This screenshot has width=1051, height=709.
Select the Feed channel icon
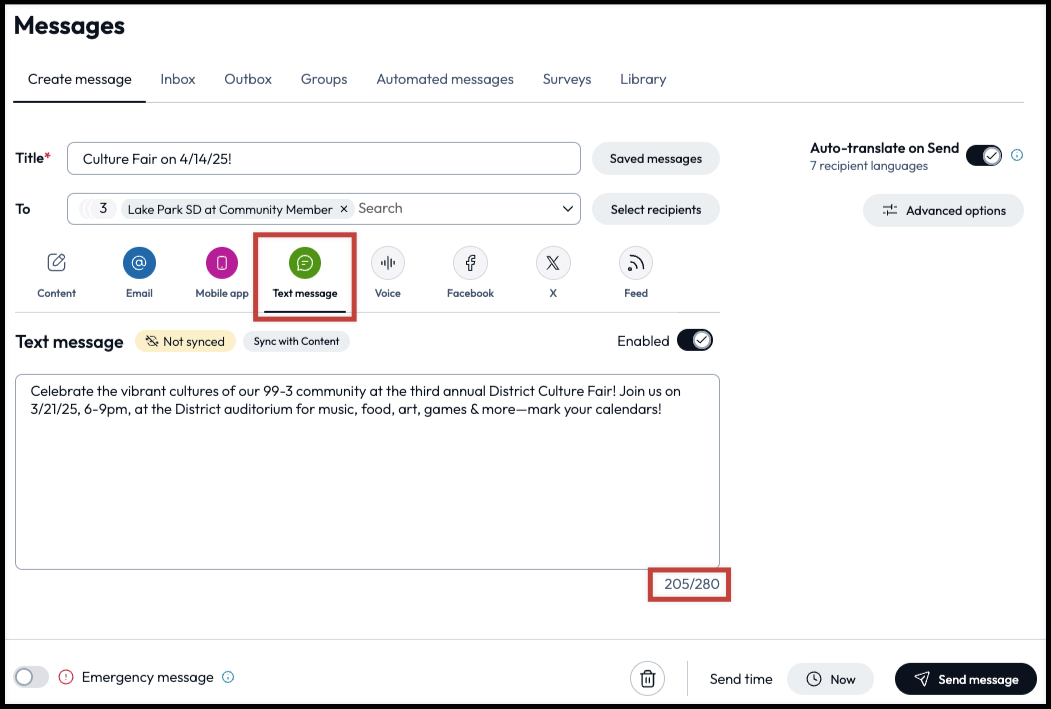pyautogui.click(x=635, y=263)
